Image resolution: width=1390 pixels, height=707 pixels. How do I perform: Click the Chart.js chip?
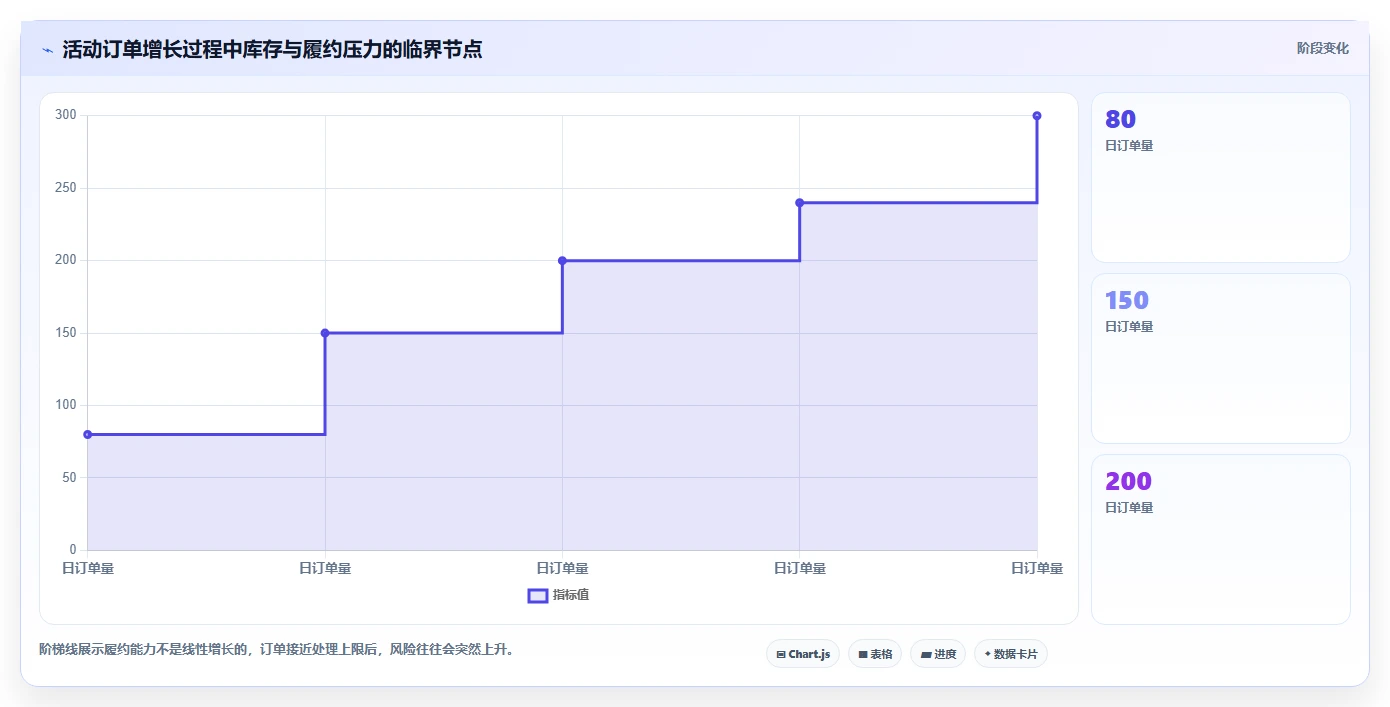(x=803, y=654)
